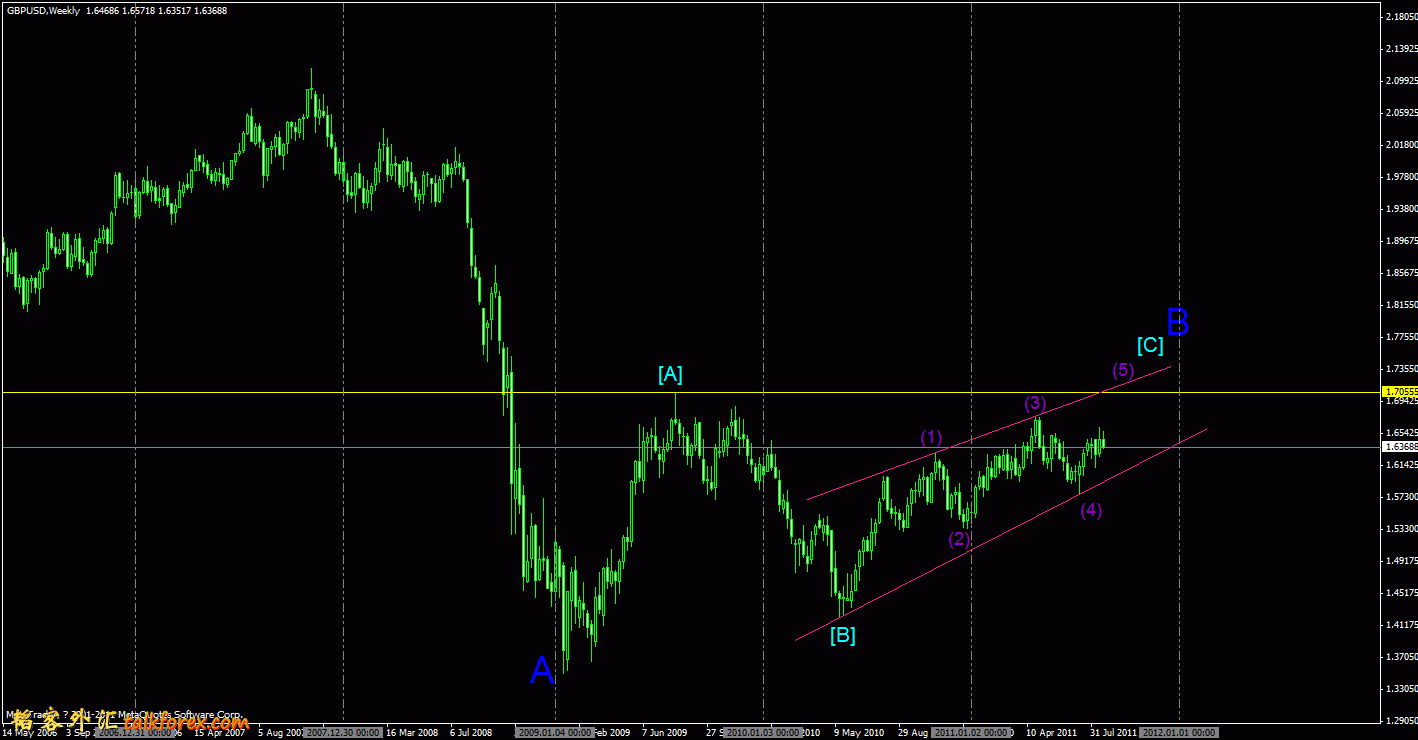Select the purple (4) wave label
The height and width of the screenshot is (740, 1418).
(1091, 511)
